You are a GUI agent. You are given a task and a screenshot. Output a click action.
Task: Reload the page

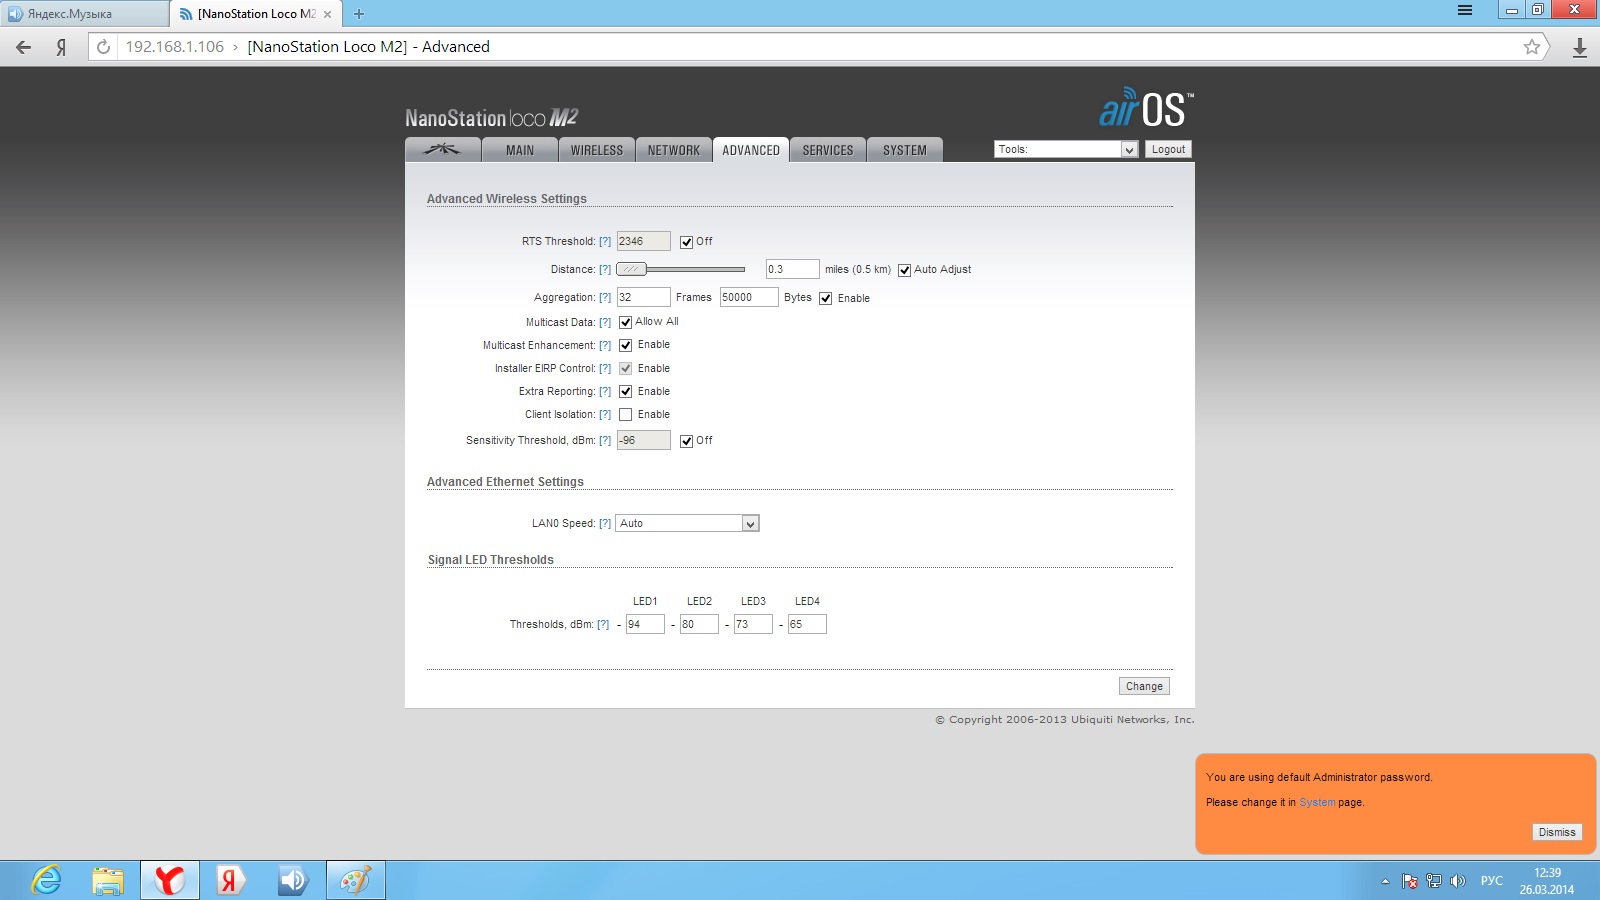pyautogui.click(x=104, y=47)
